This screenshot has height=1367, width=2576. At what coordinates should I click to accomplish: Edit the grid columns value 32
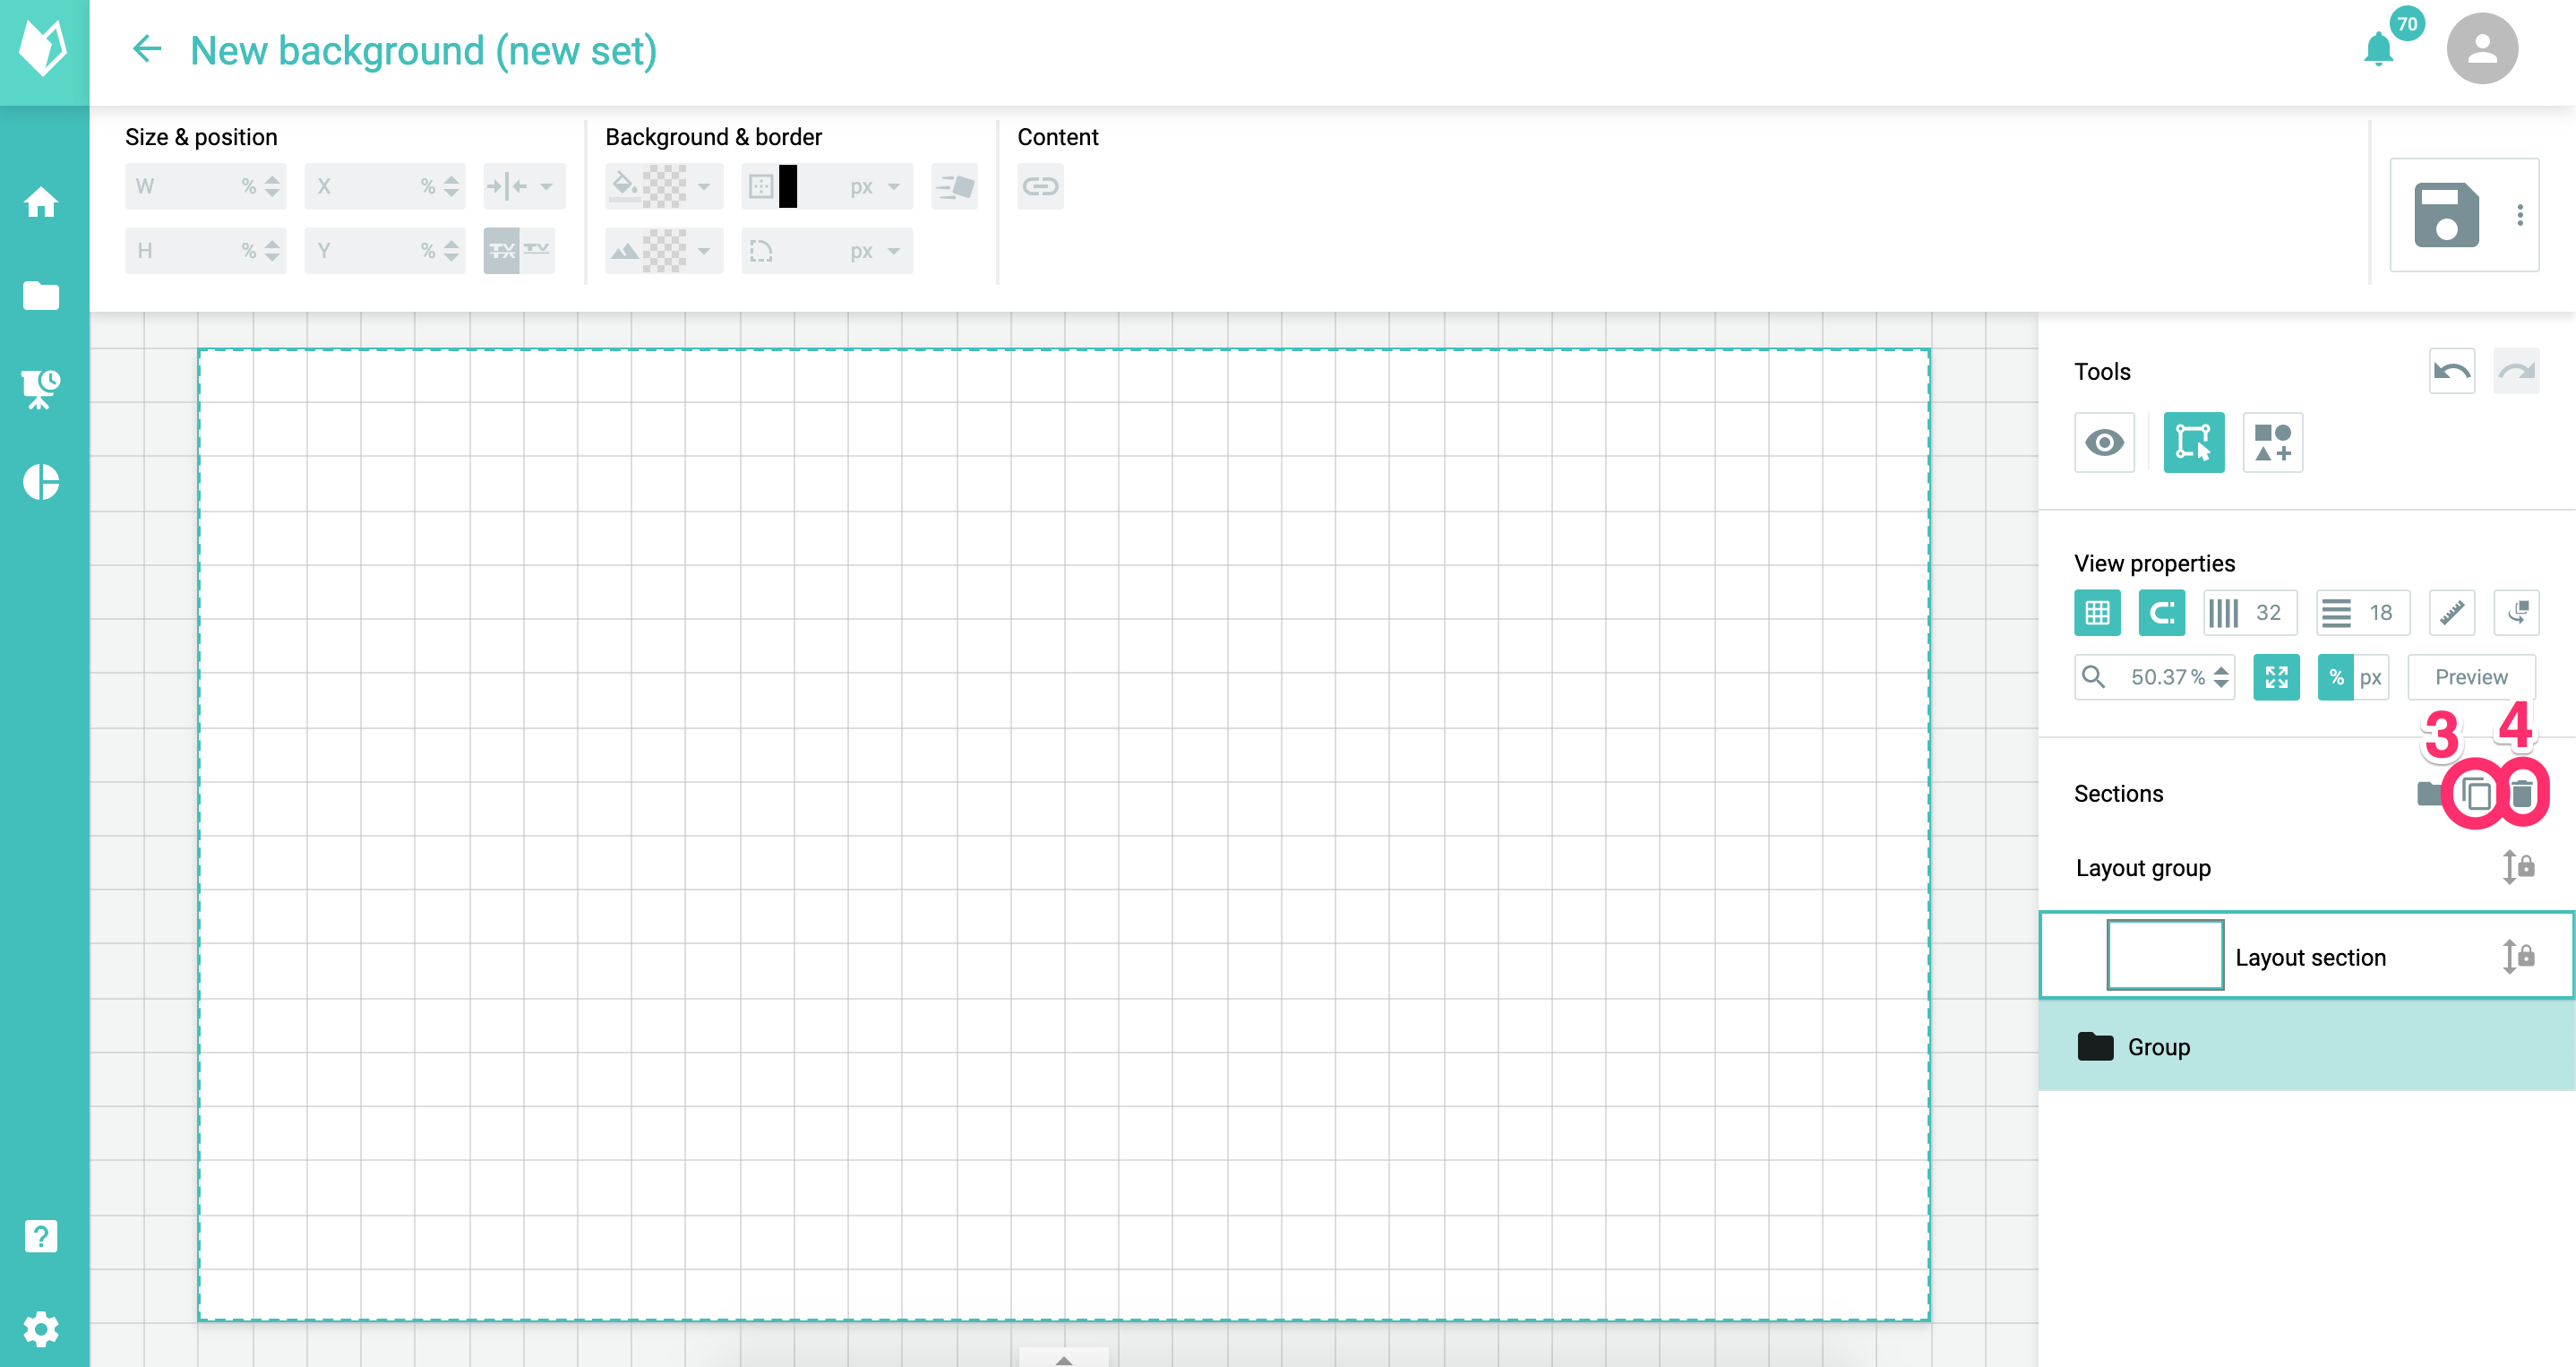2250,612
